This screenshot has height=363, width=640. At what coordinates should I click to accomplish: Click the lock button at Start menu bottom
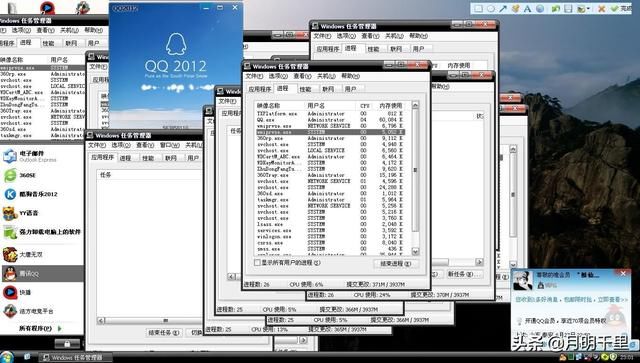[x=67, y=343]
